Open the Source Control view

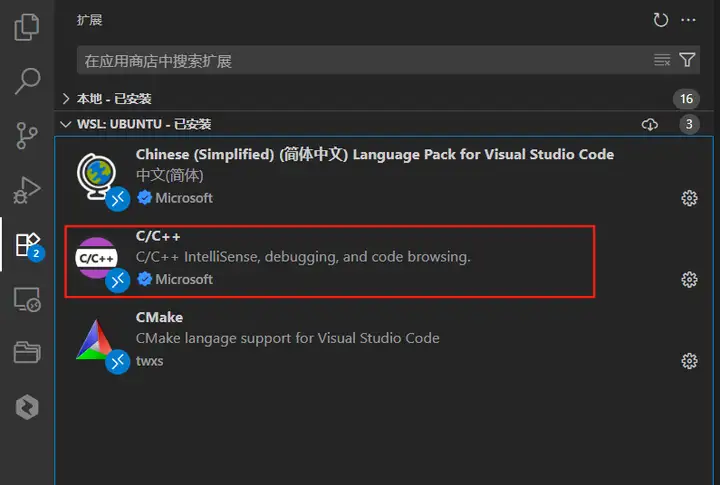point(27,135)
